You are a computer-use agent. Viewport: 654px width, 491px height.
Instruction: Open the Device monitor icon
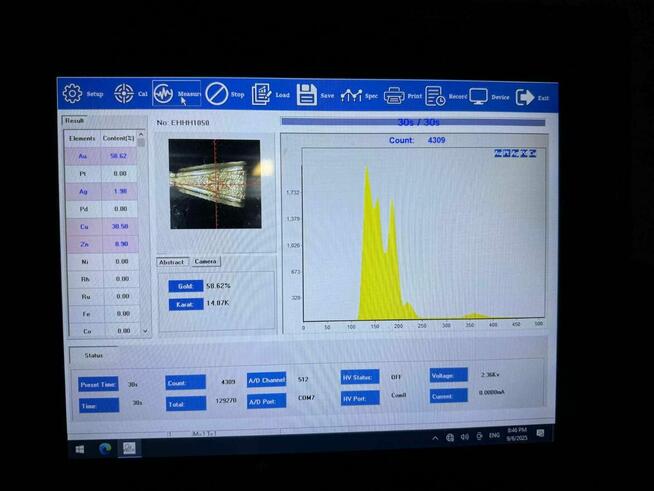point(479,97)
